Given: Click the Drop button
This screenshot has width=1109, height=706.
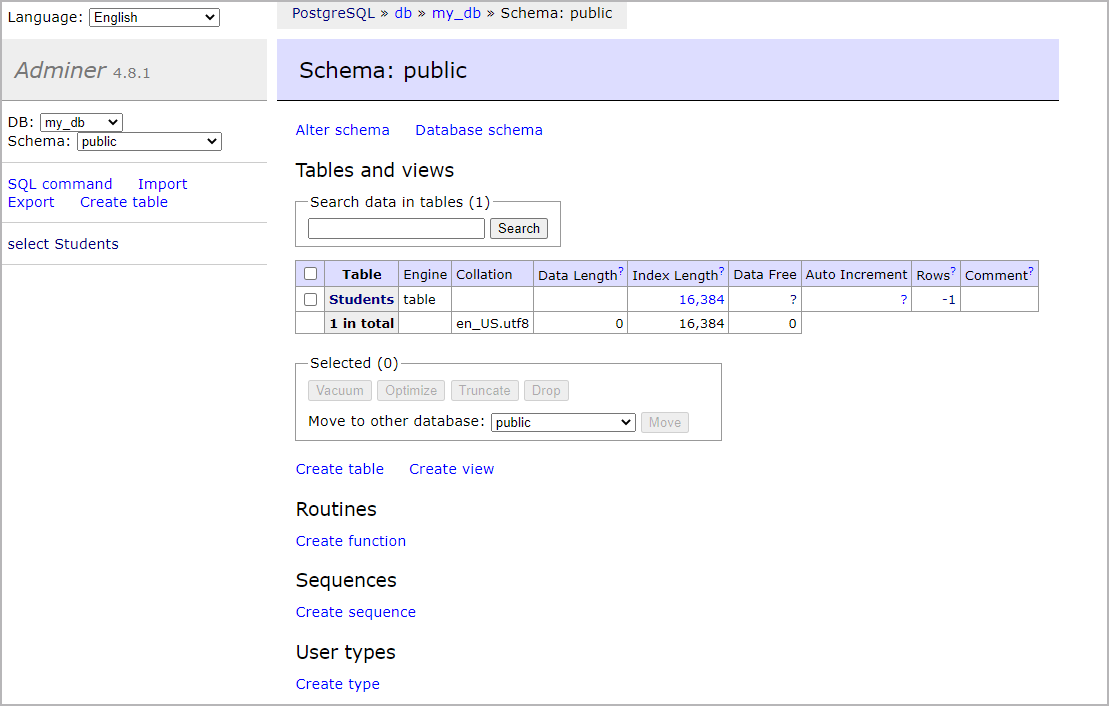Looking at the screenshot, I should tap(546, 390).
